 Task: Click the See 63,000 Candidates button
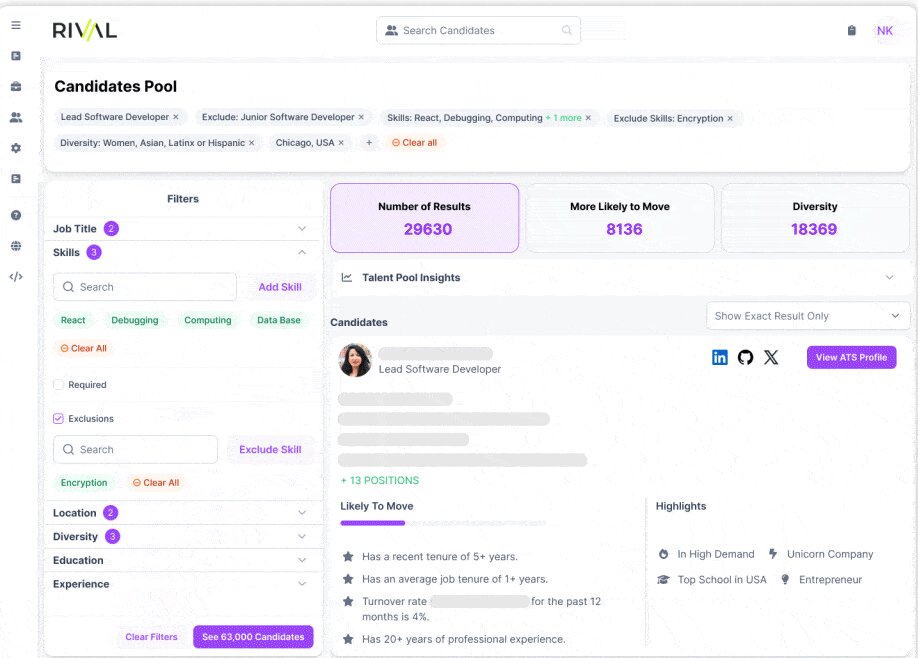point(253,637)
